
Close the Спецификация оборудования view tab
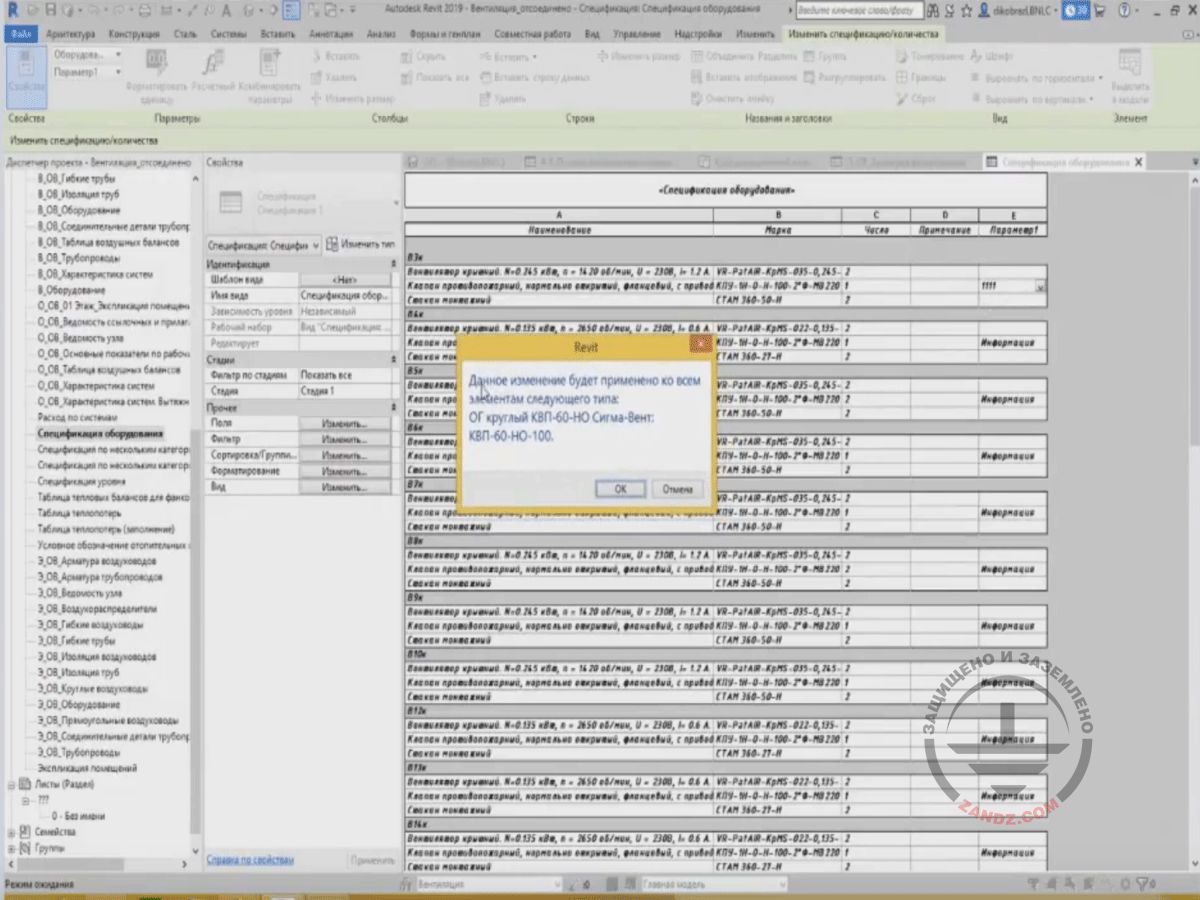pyautogui.click(x=1137, y=161)
